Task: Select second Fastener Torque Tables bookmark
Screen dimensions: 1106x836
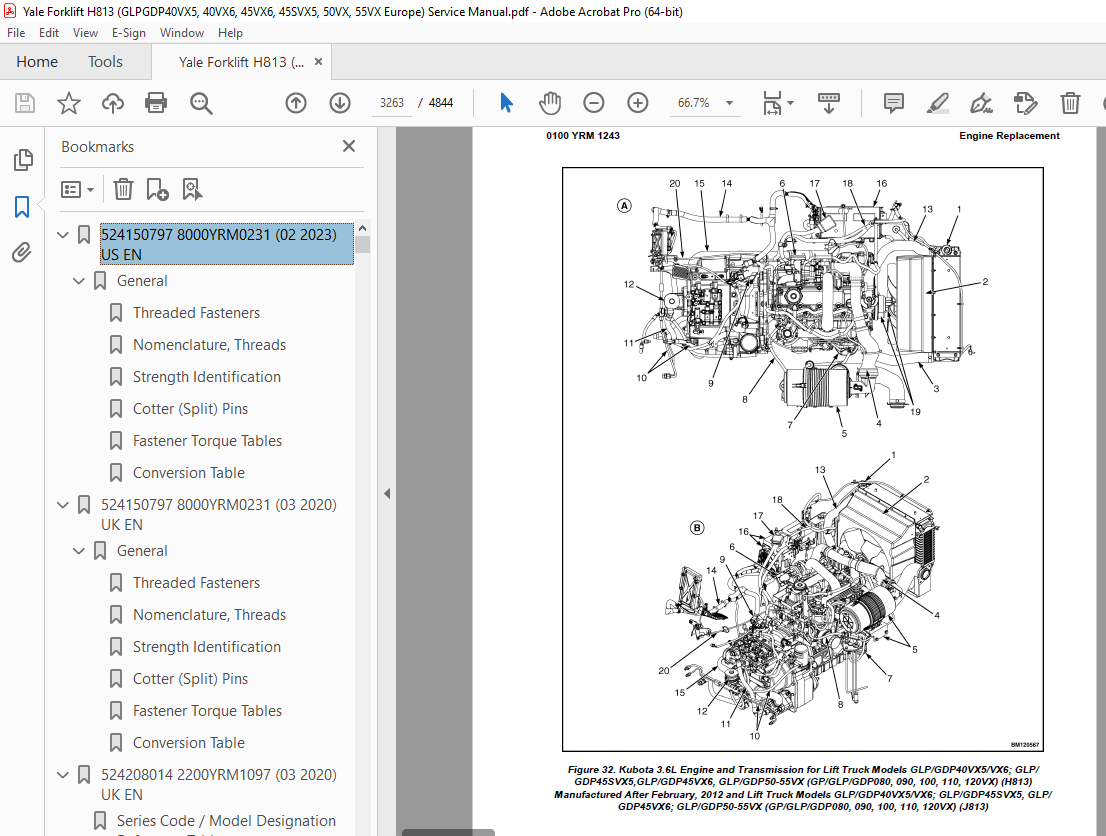Action: pyautogui.click(x=207, y=710)
